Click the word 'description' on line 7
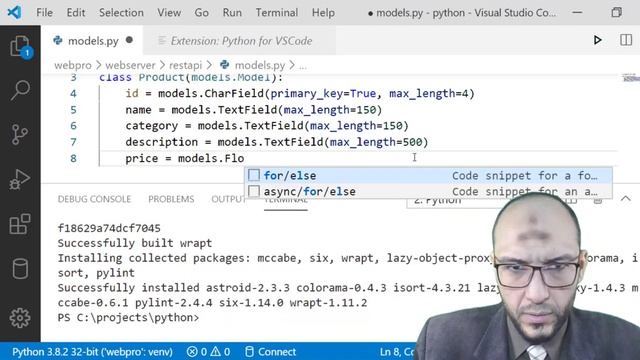 (x=161, y=142)
